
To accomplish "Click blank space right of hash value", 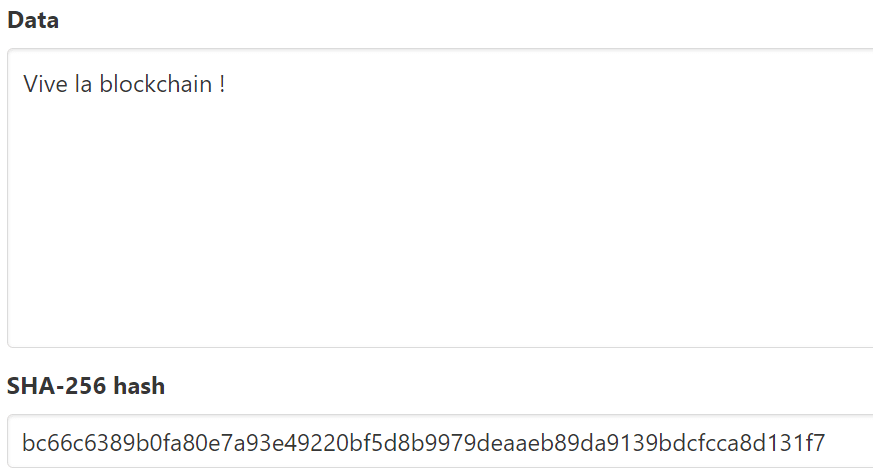I will click(x=849, y=443).
